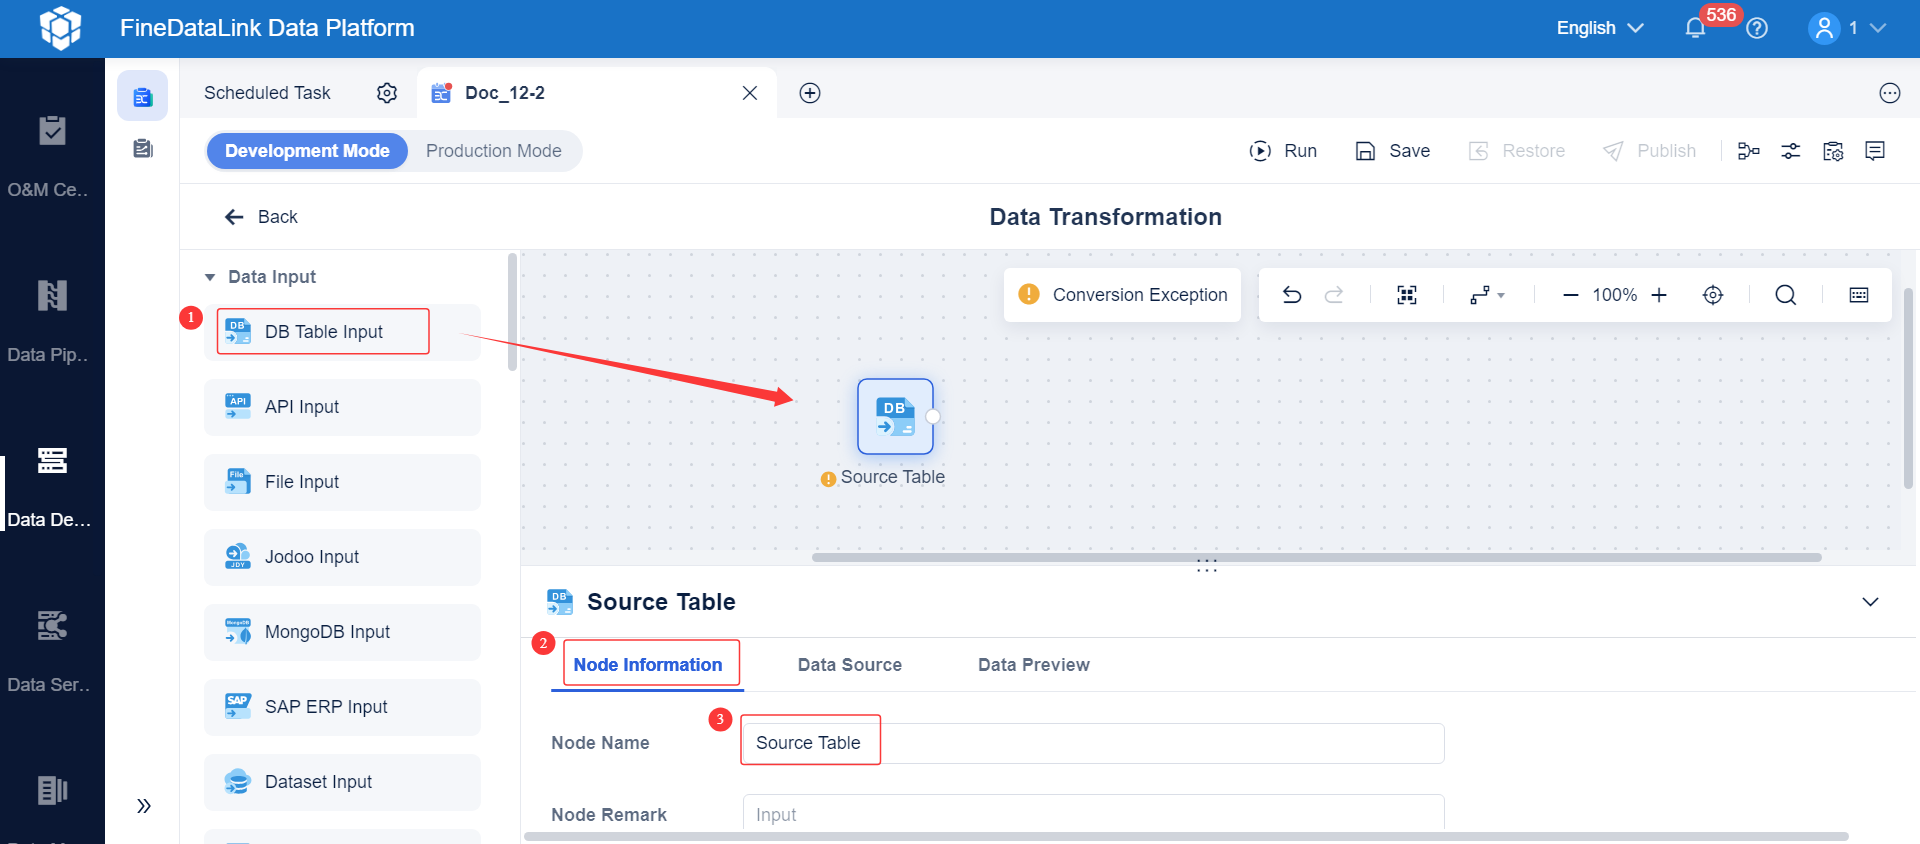Open the Node Information tab
This screenshot has width=1920, height=844.
pyautogui.click(x=648, y=665)
